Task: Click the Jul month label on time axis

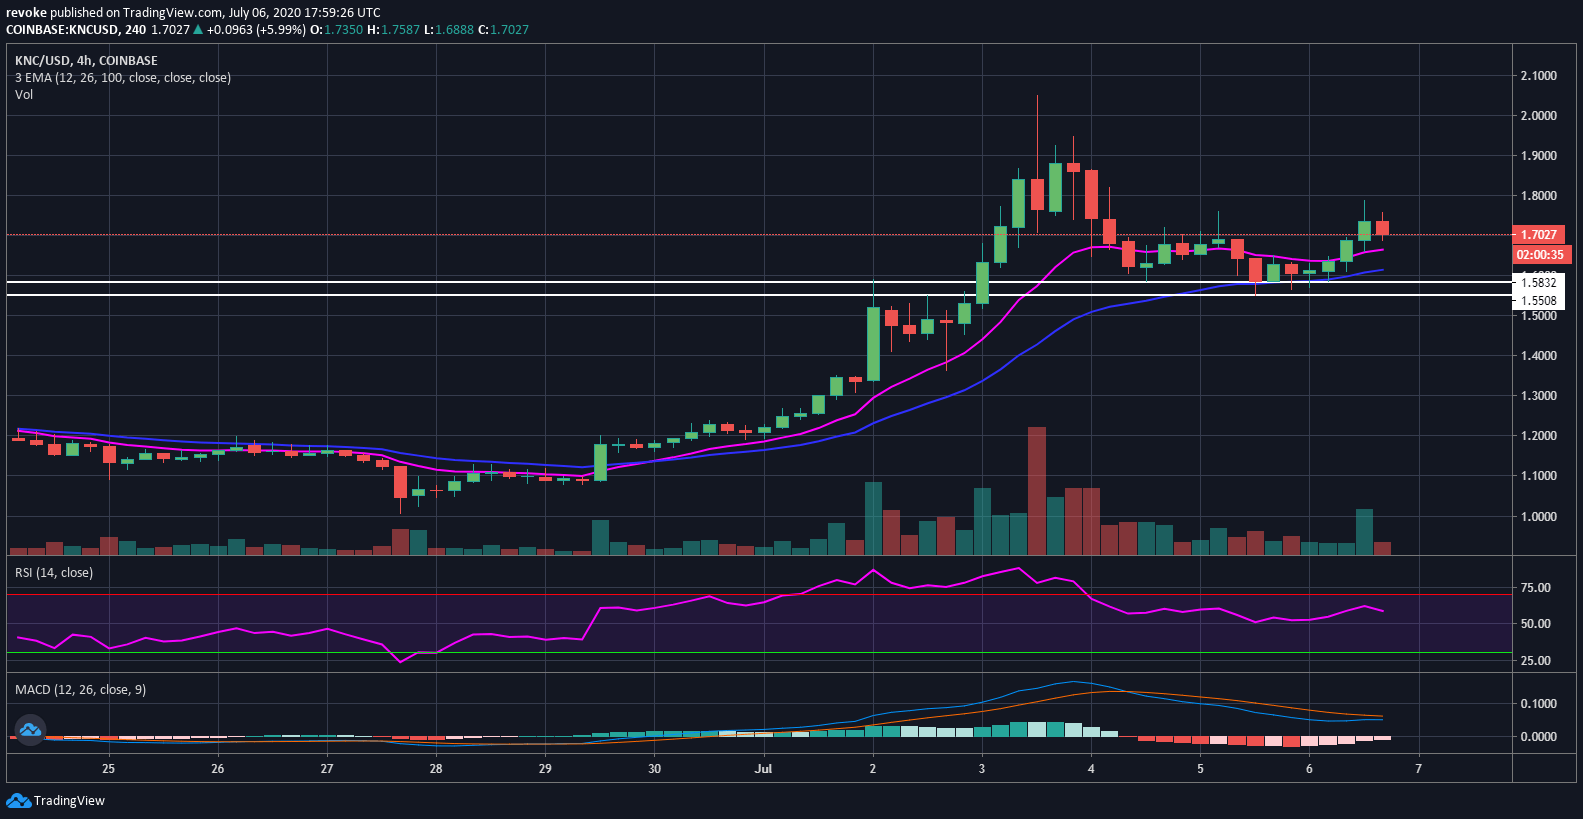Action: click(x=764, y=769)
